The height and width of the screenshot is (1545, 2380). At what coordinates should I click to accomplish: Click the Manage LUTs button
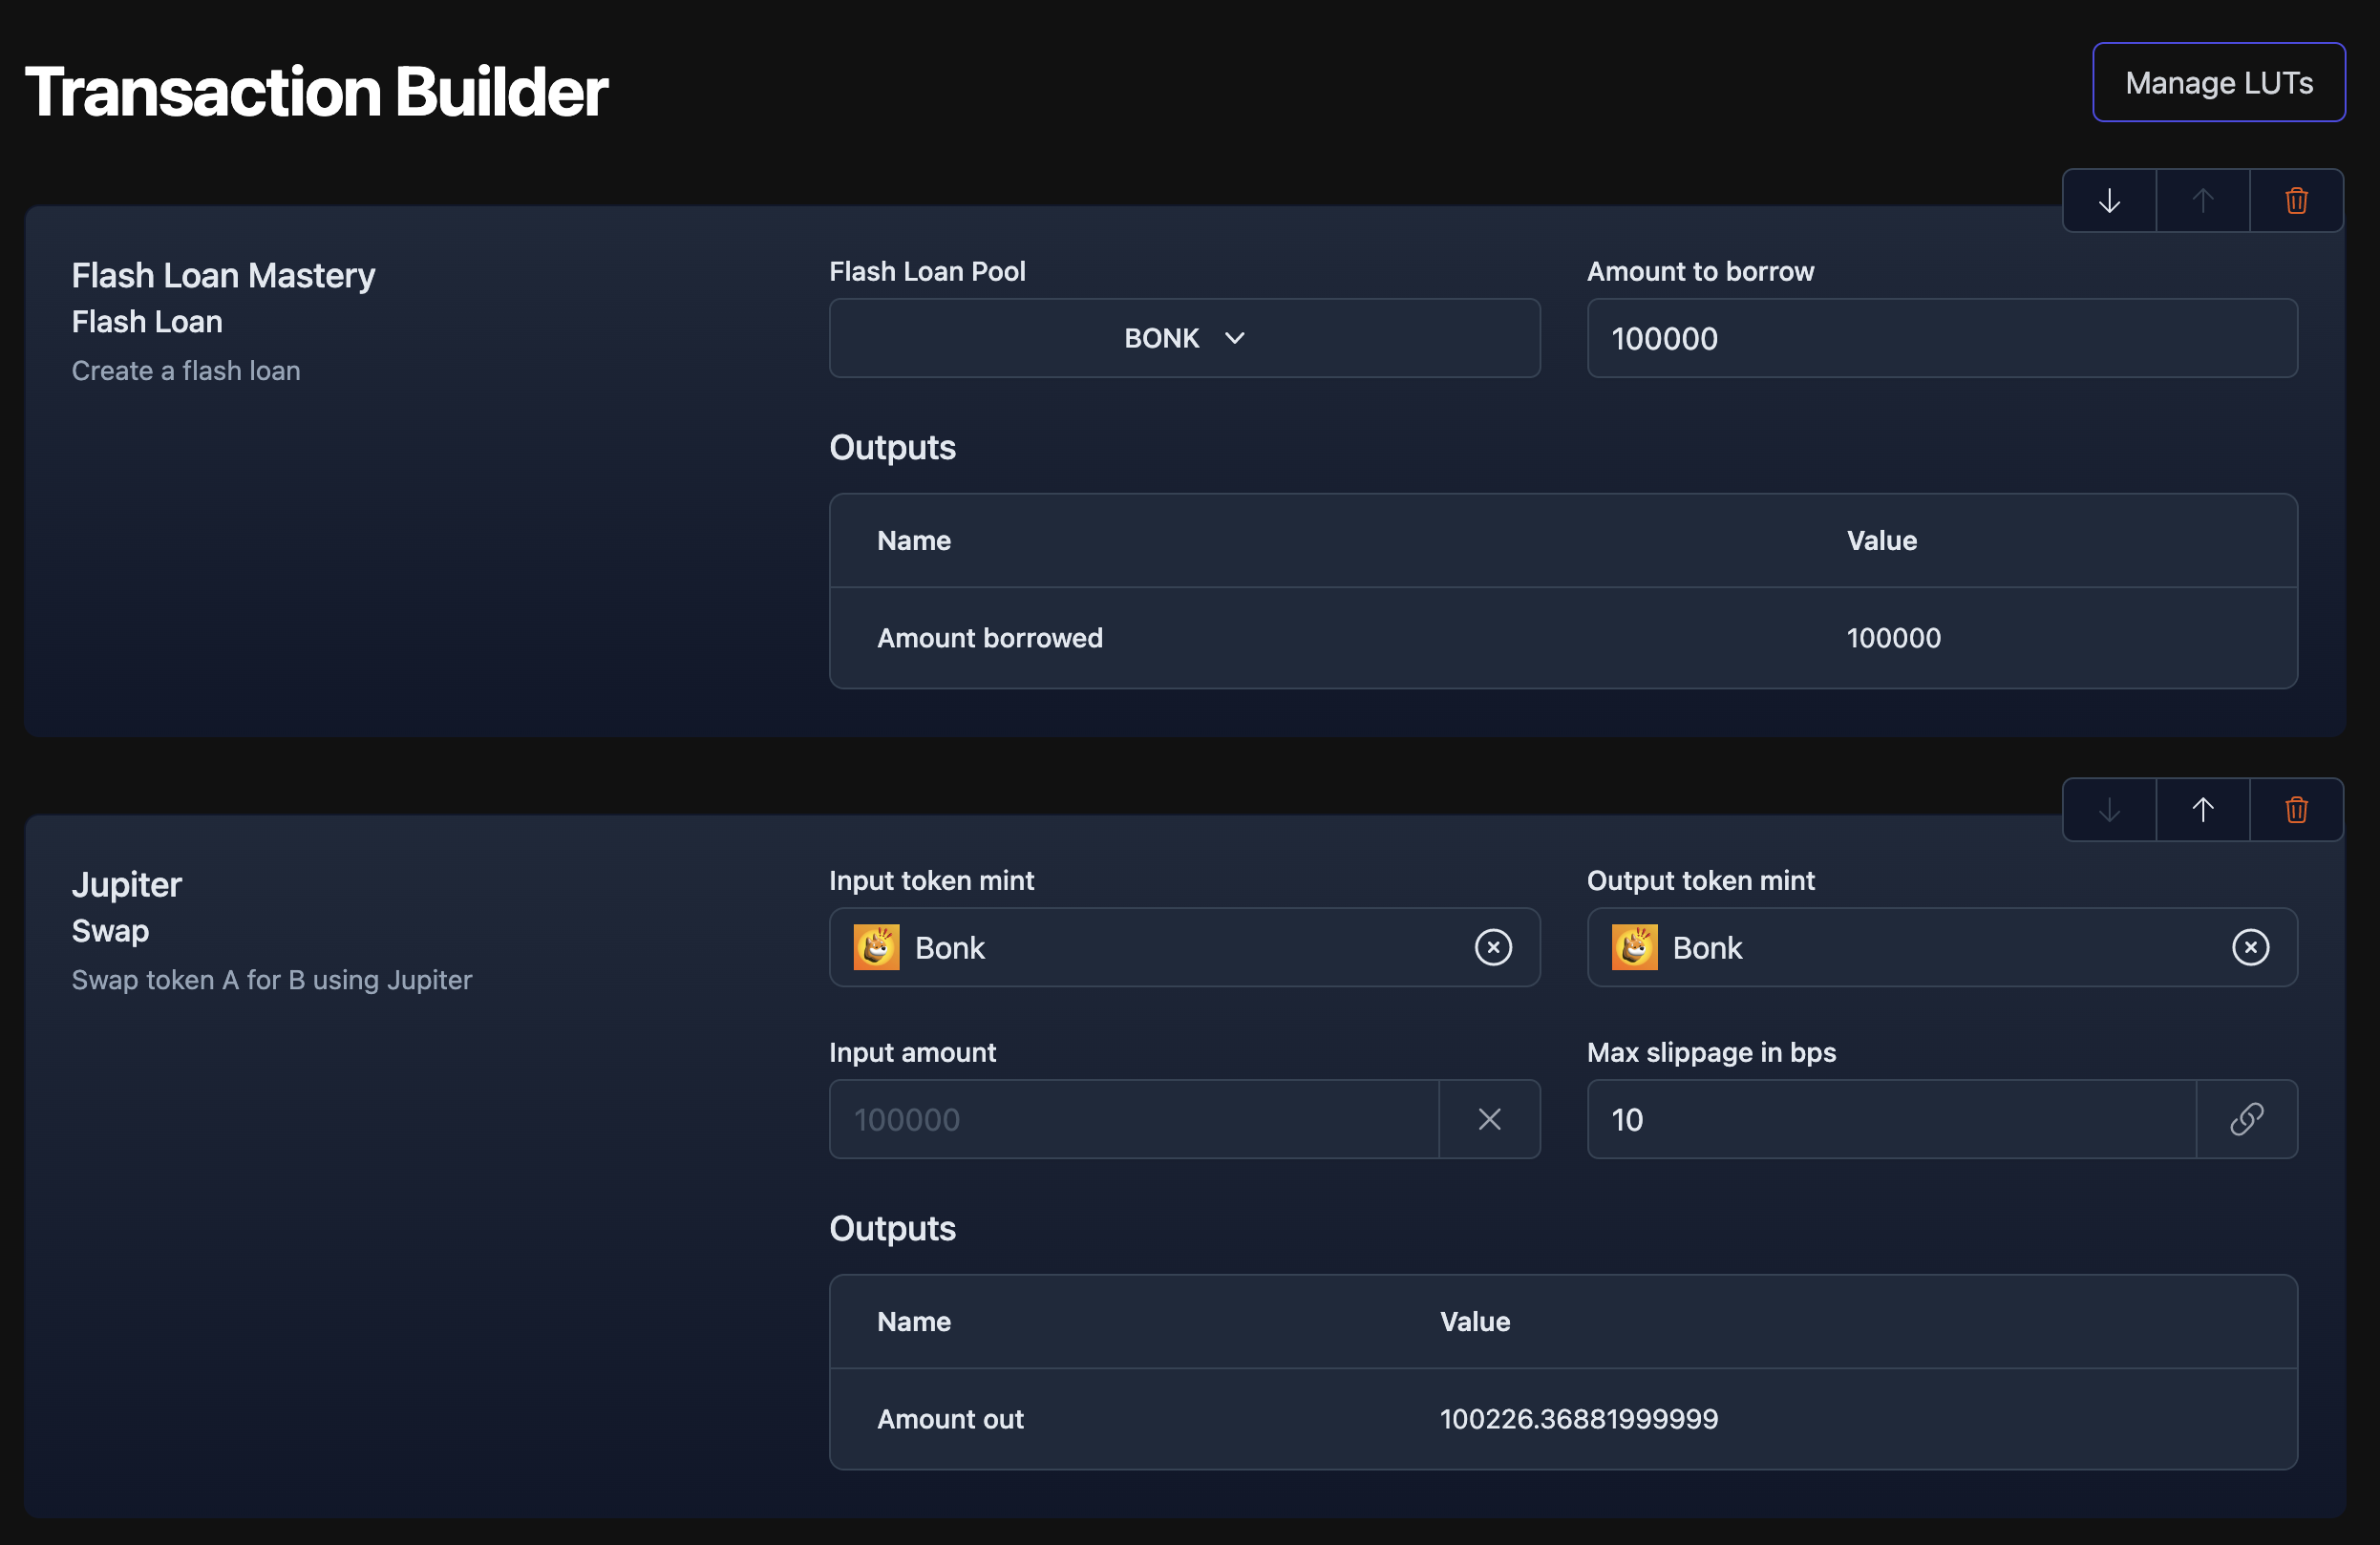click(2218, 82)
